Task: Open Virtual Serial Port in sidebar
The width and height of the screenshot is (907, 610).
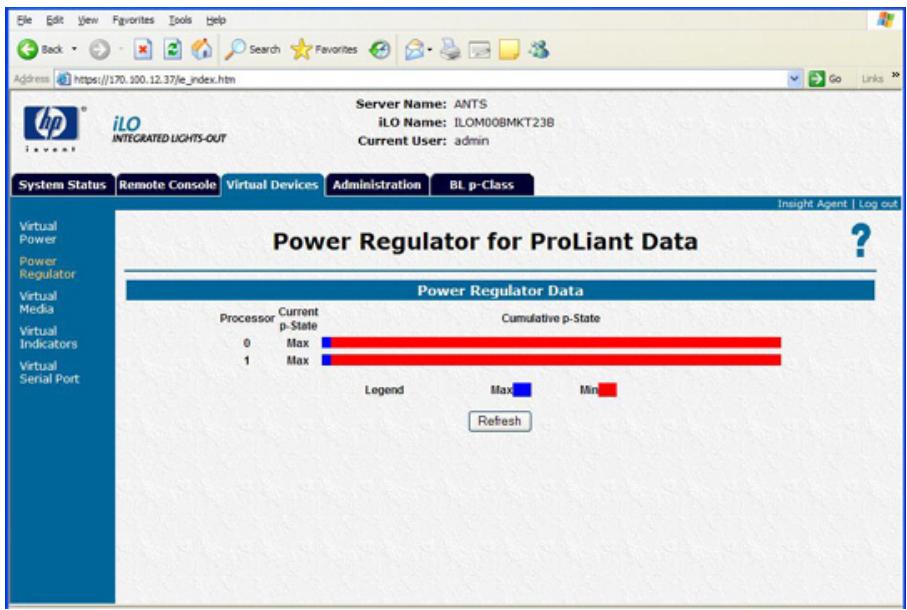Action: point(49,372)
